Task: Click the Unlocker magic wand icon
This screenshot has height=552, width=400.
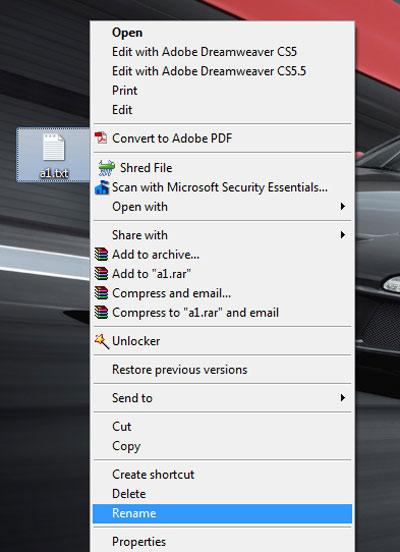Action: [101, 341]
